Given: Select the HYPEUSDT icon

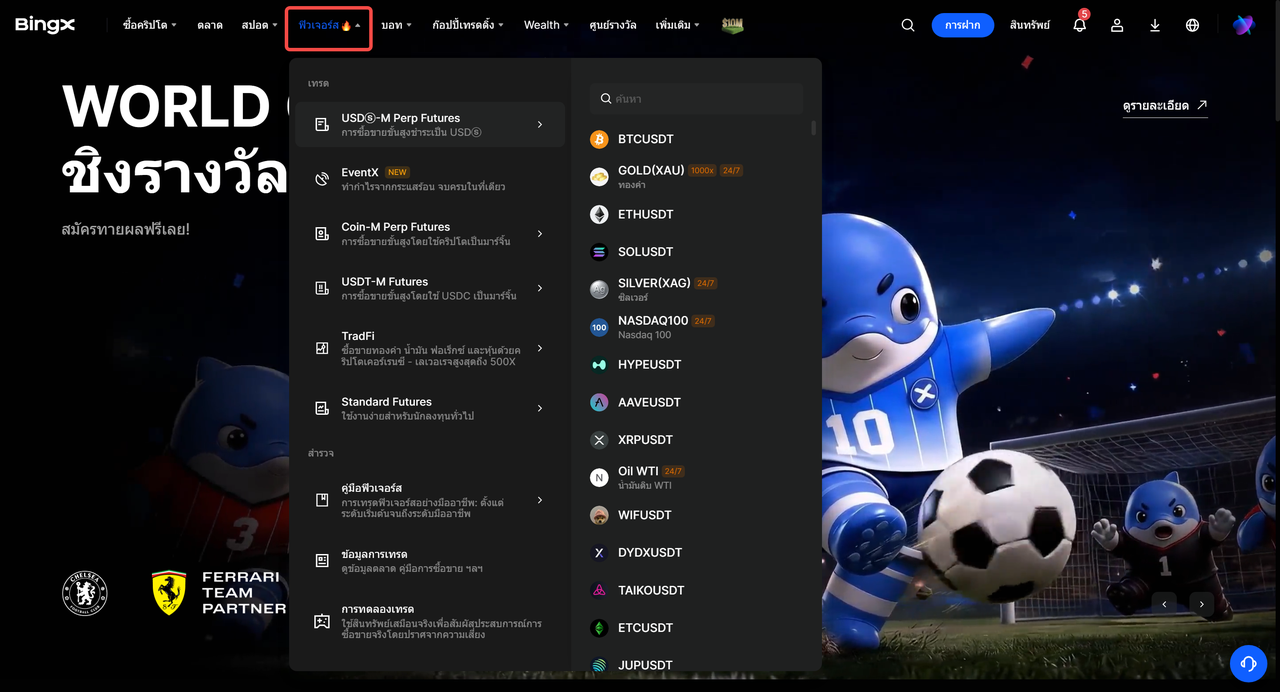Looking at the screenshot, I should click(599, 365).
